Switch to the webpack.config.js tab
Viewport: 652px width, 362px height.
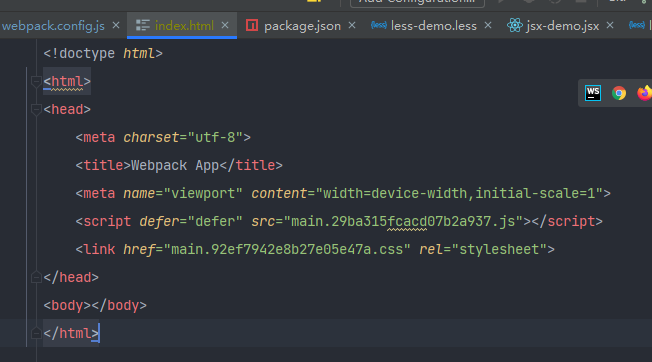click(53, 26)
